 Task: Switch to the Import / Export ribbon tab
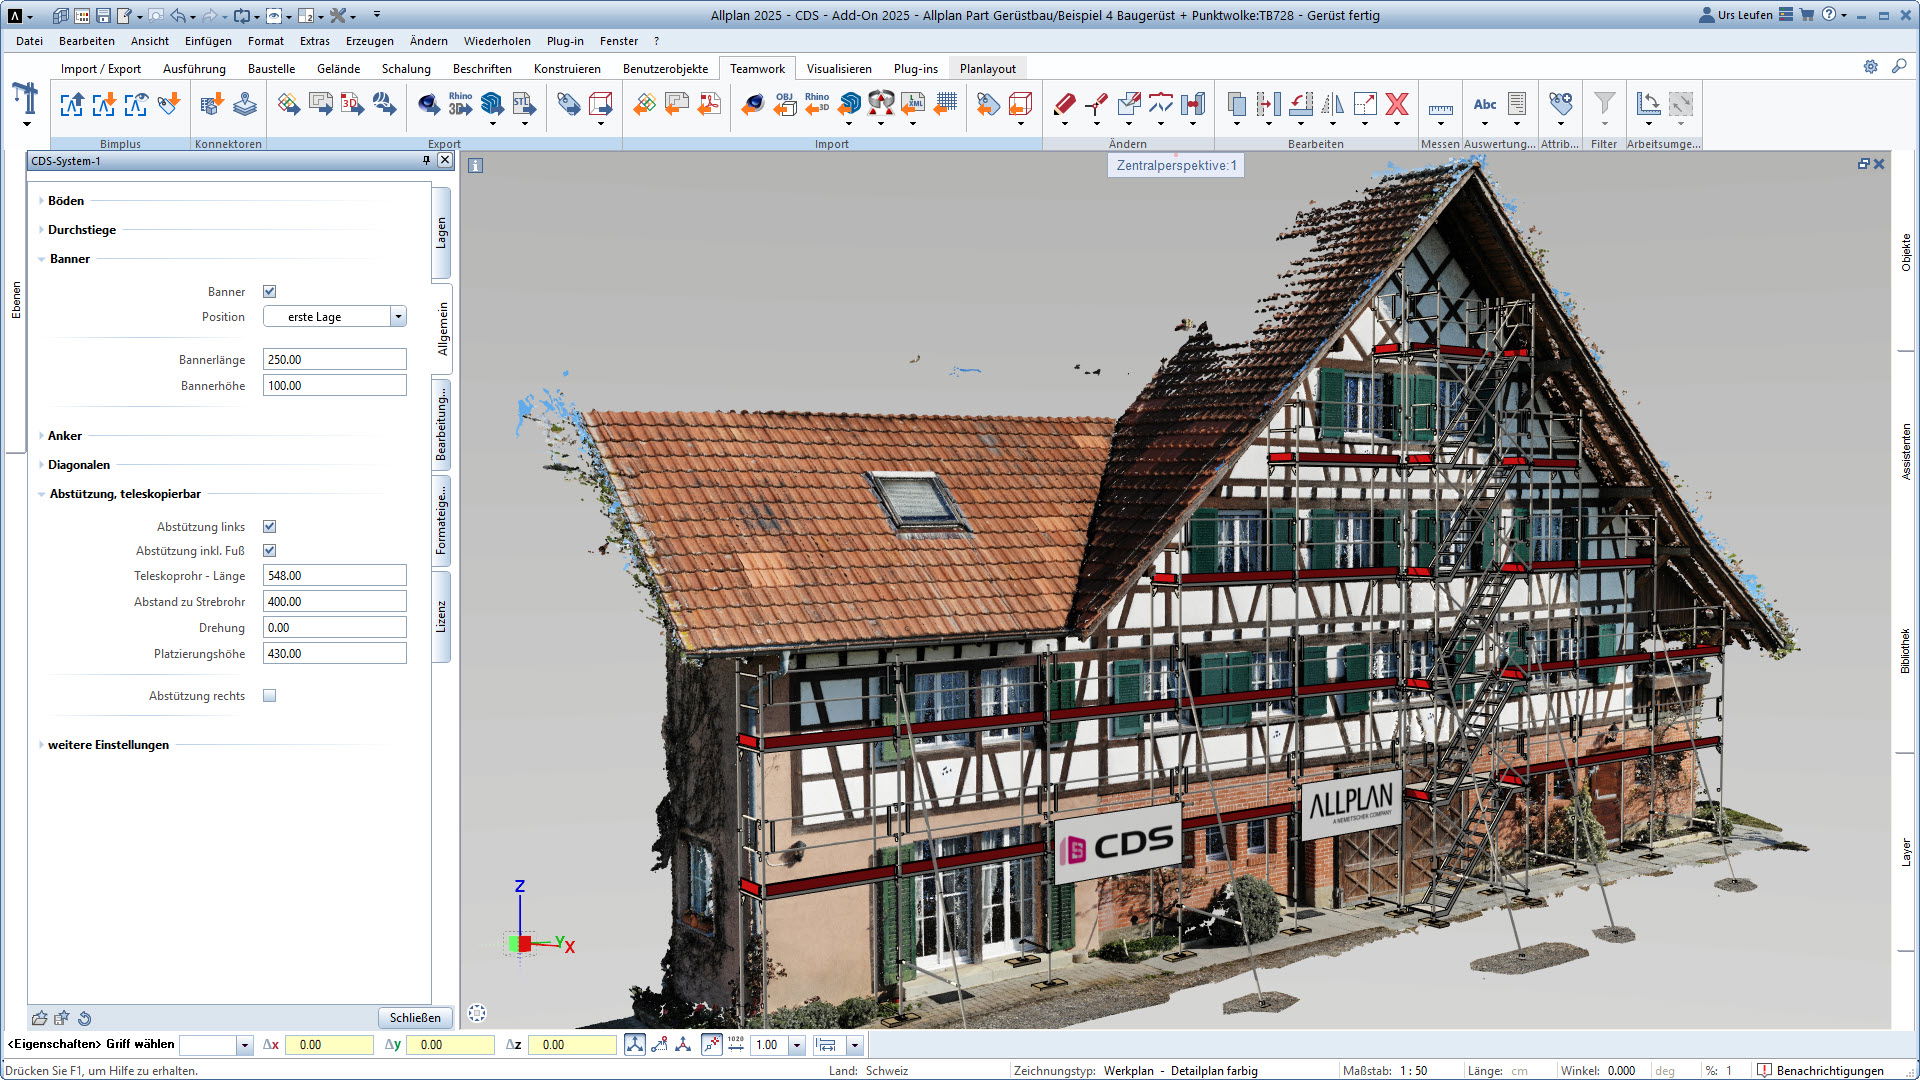[101, 69]
